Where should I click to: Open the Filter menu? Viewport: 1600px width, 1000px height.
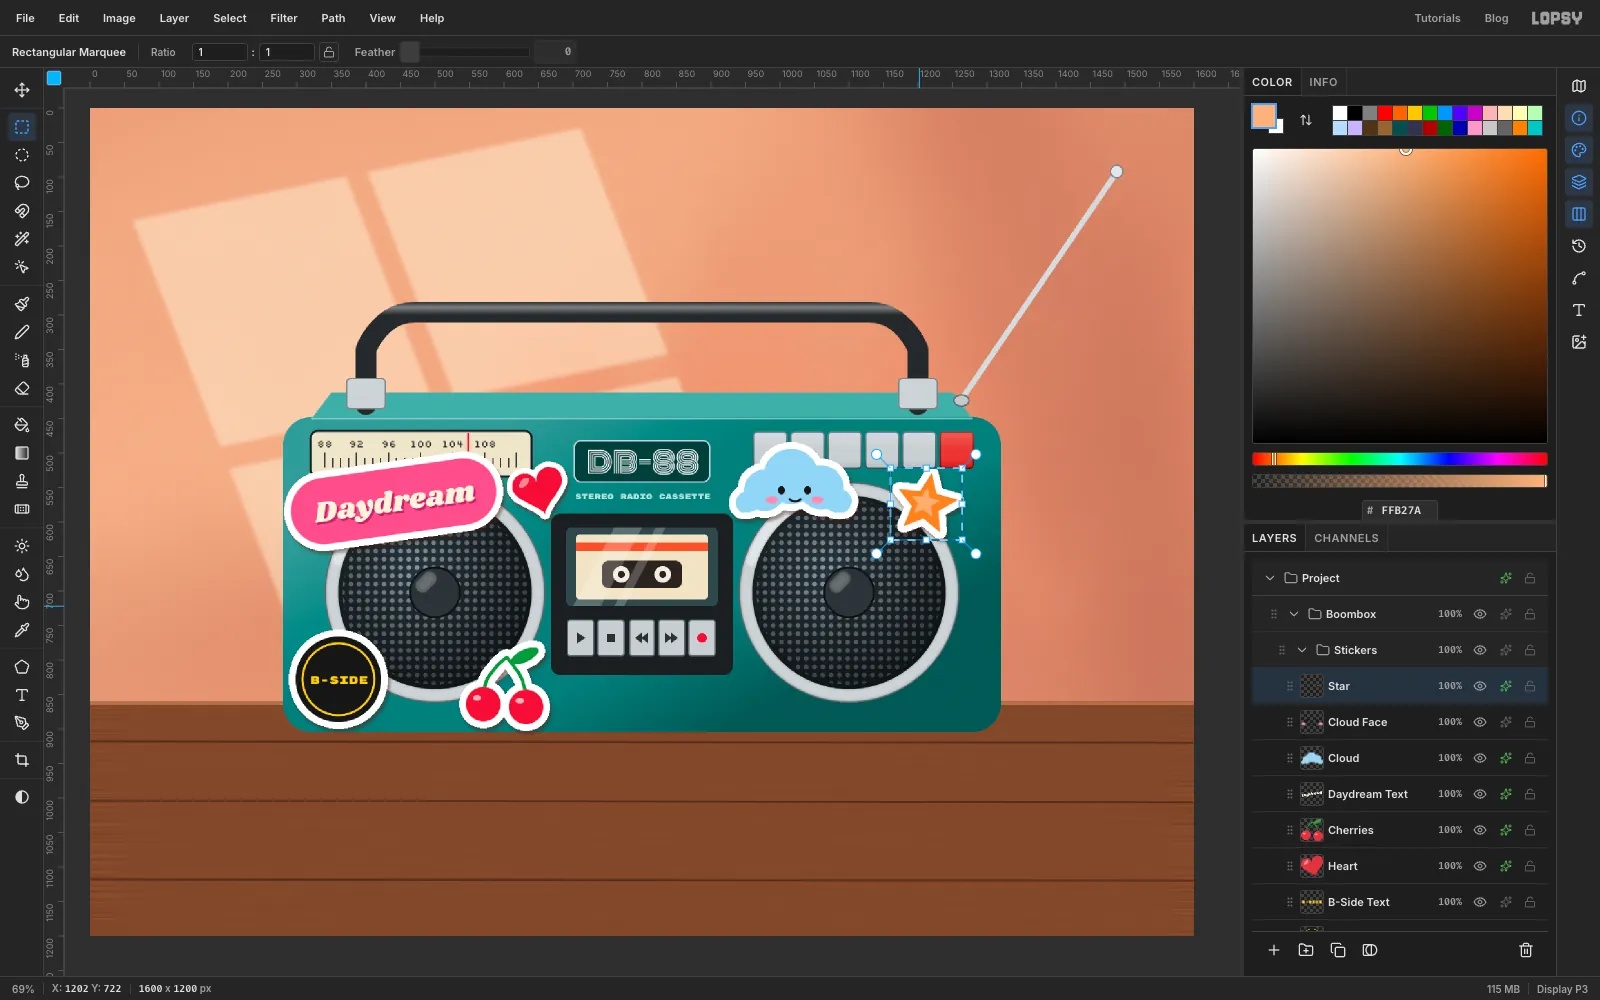click(x=284, y=18)
